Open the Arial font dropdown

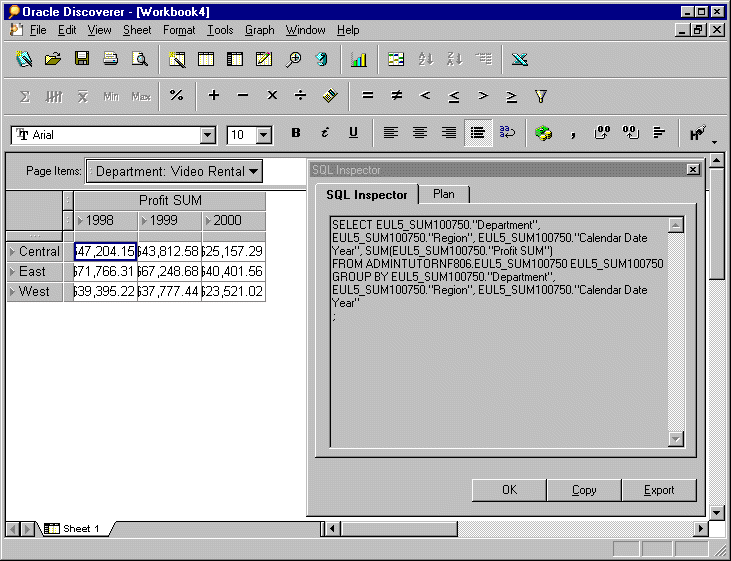pyautogui.click(x=207, y=136)
